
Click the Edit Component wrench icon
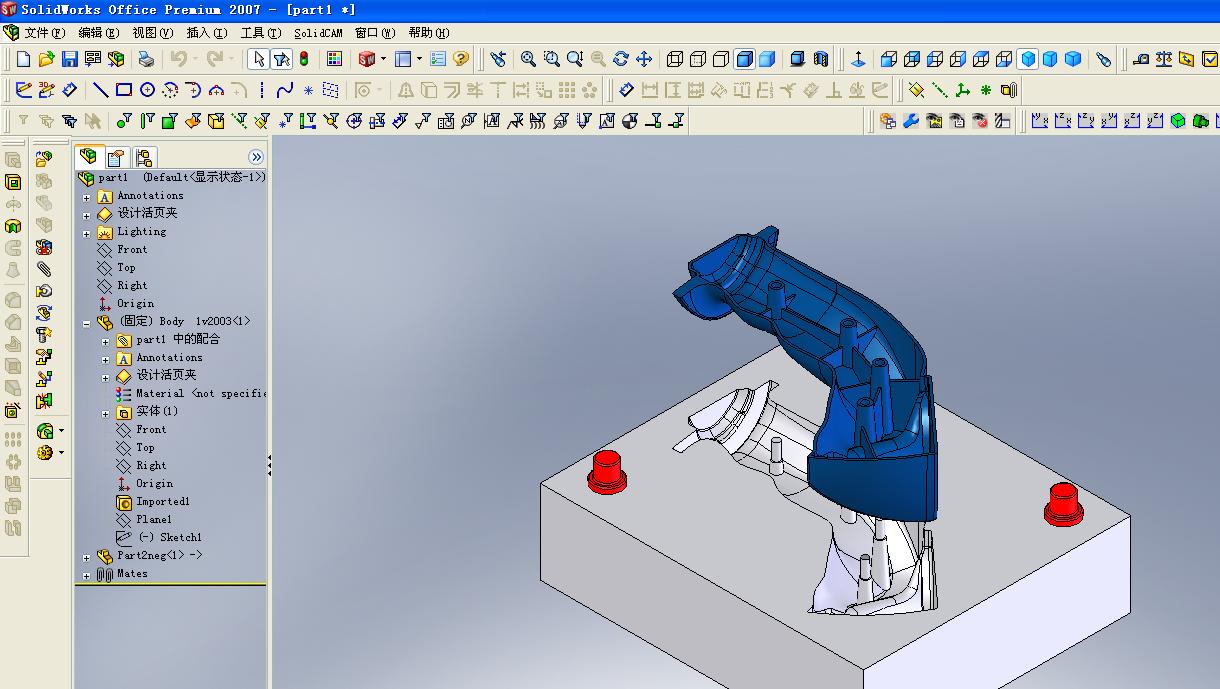[911, 121]
